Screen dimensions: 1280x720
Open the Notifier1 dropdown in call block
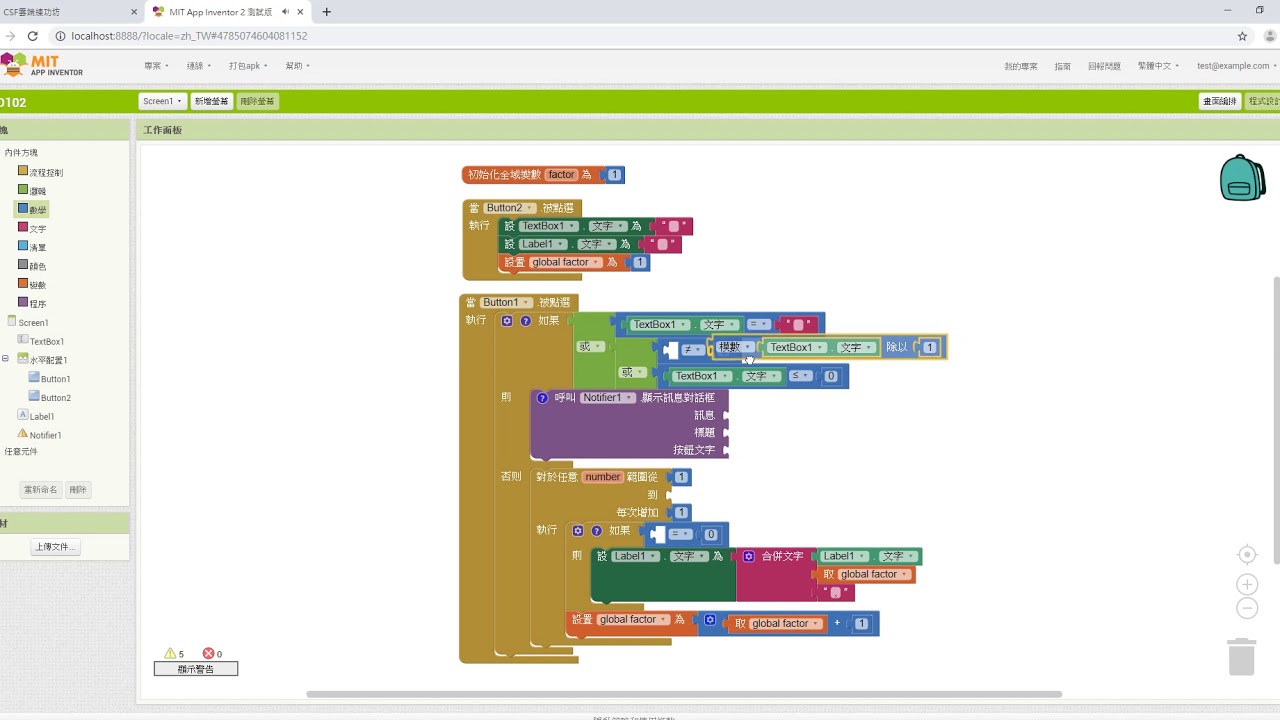click(607, 398)
